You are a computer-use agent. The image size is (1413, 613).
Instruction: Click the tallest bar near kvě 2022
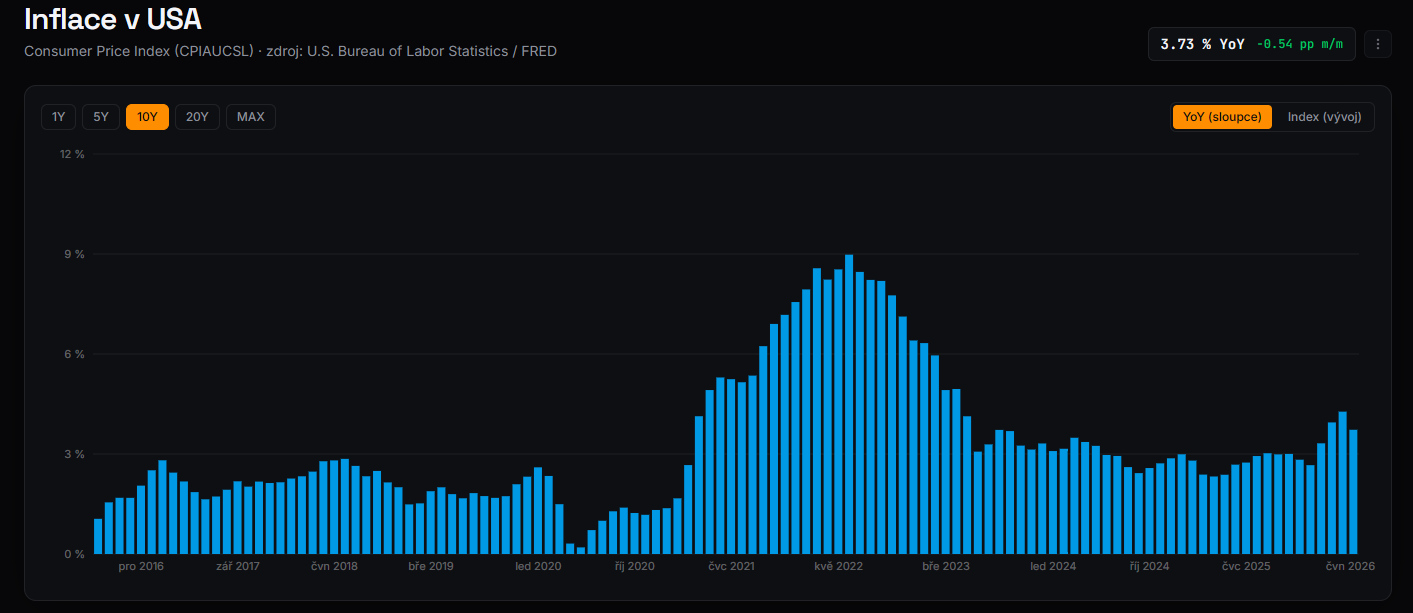pyautogui.click(x=849, y=404)
